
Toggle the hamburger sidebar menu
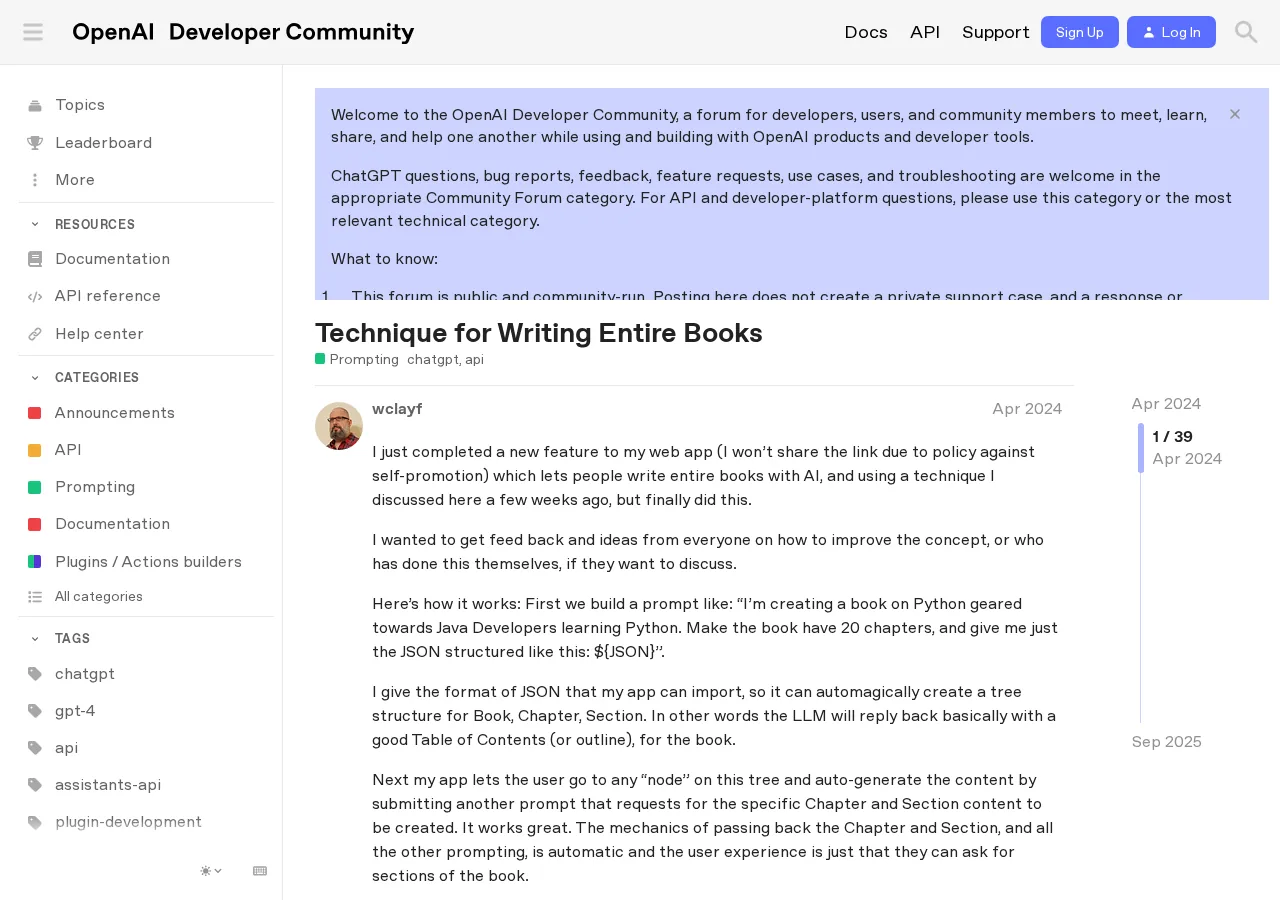pyautogui.click(x=33, y=32)
